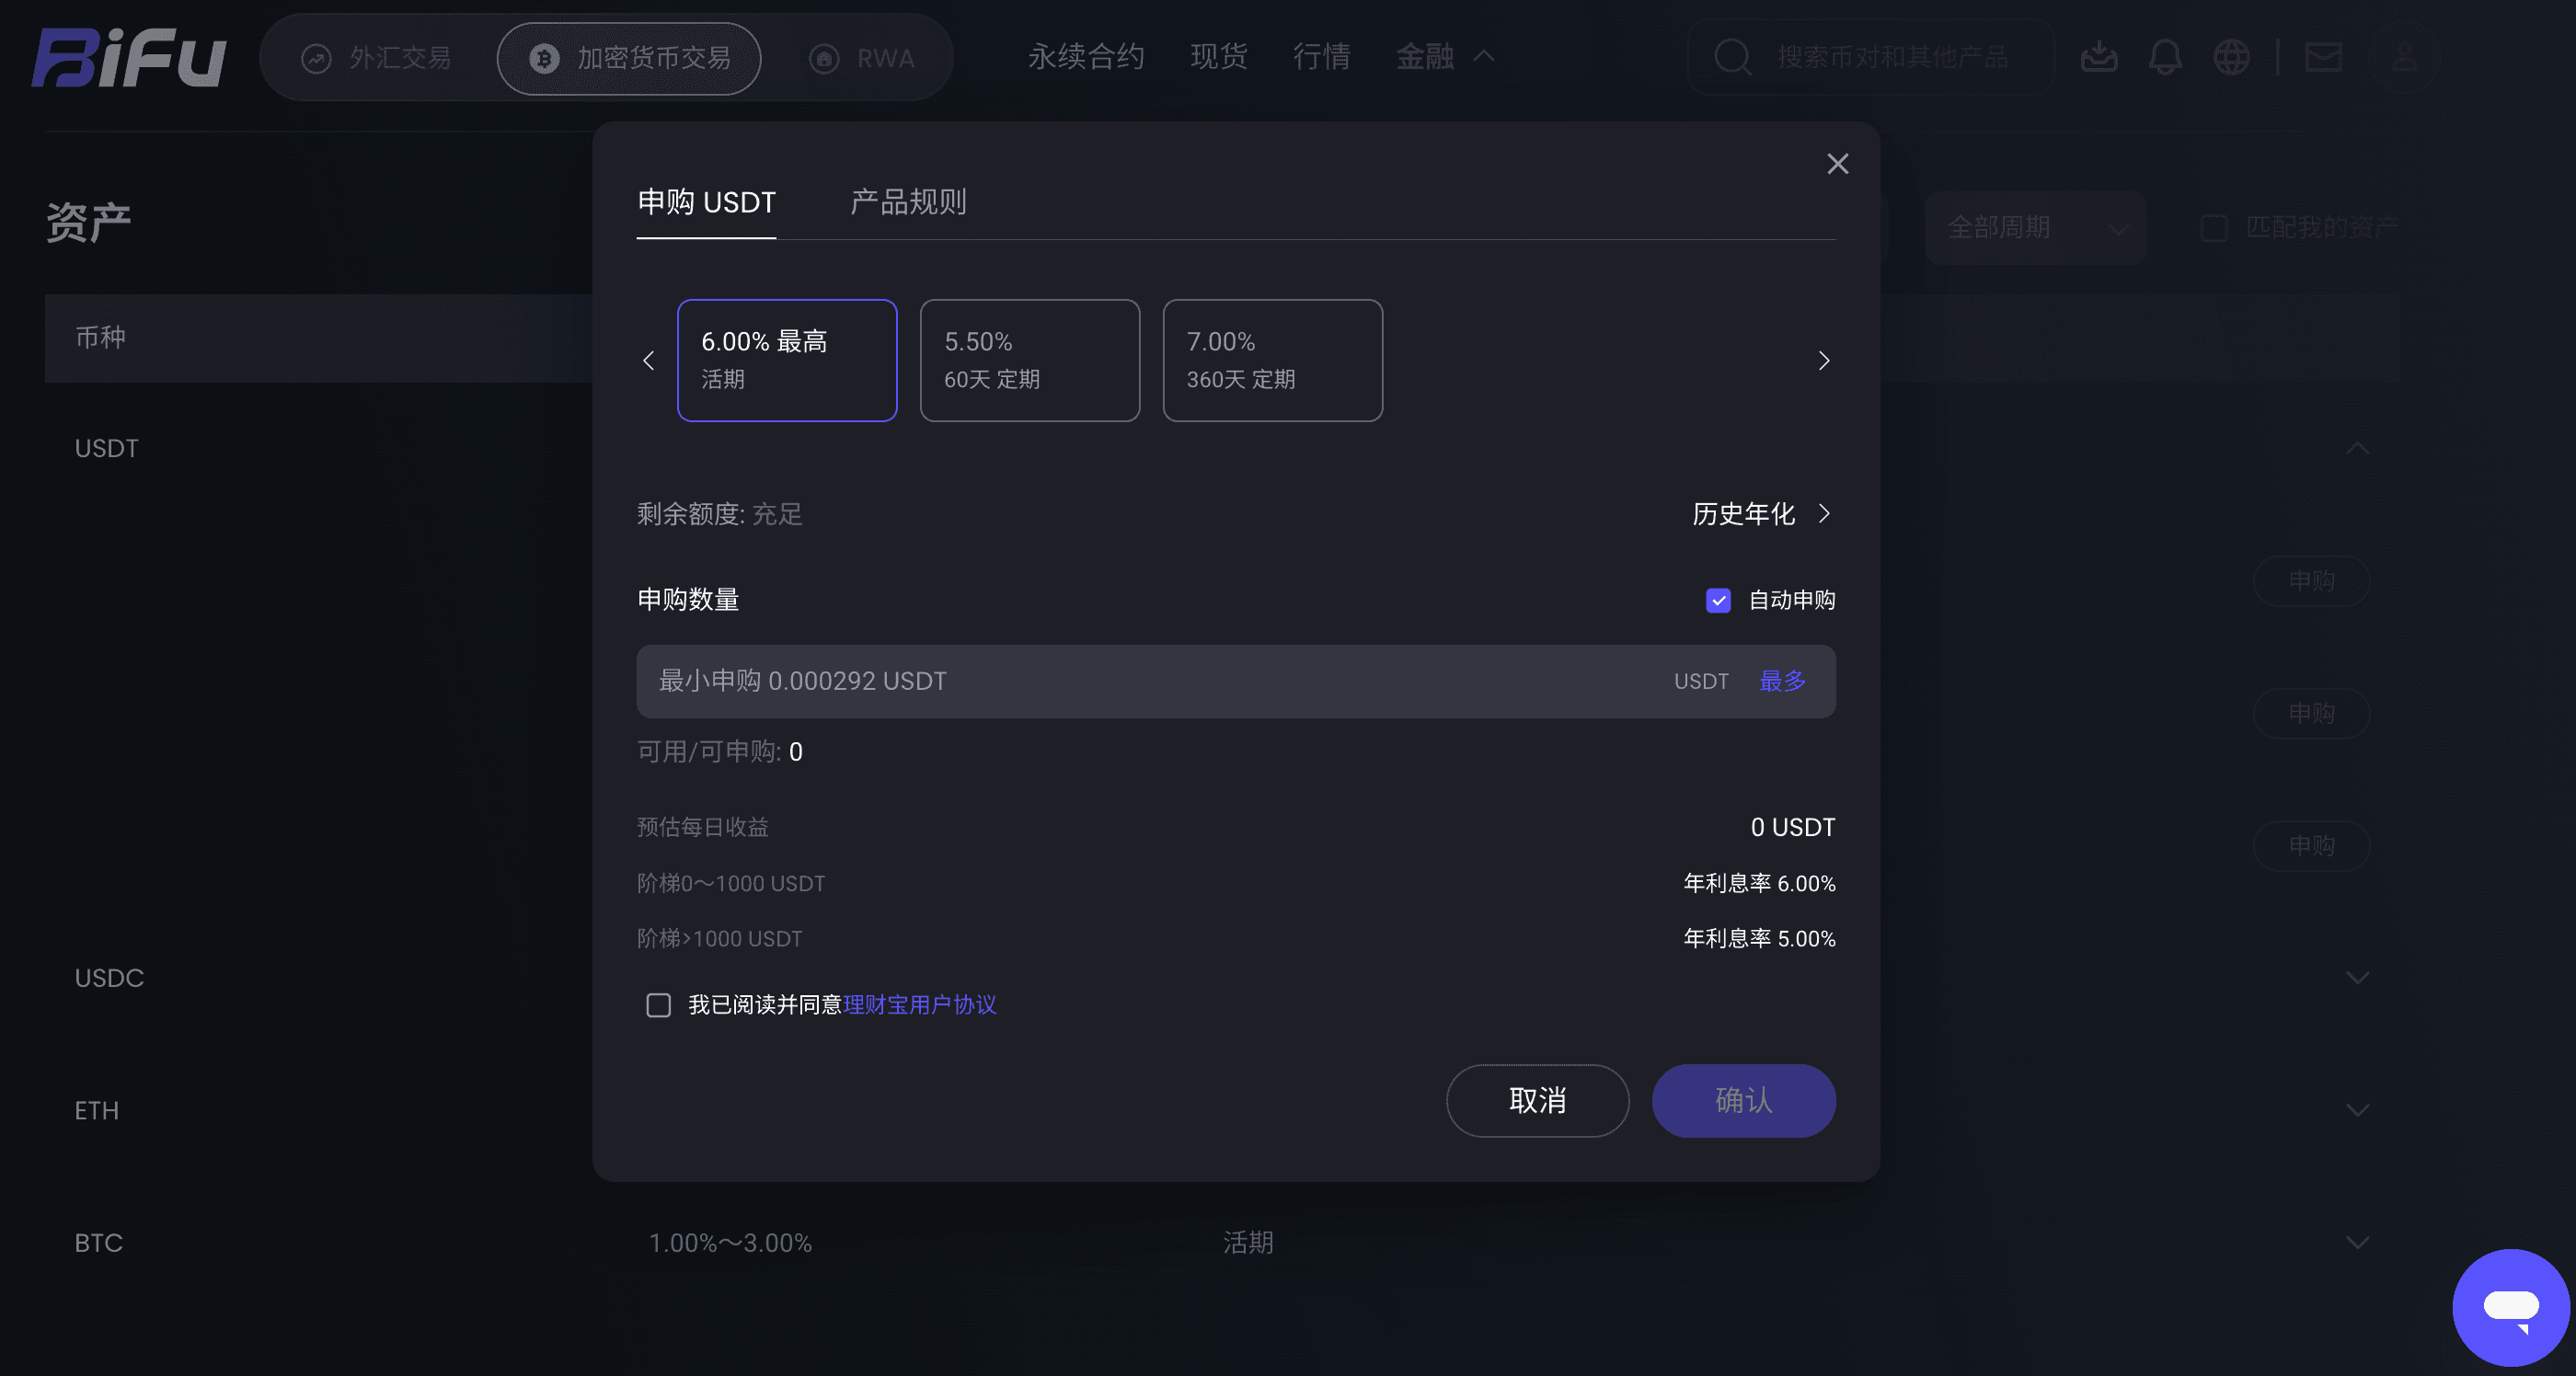Click 剩余额度: 充足 text

(x=720, y=514)
